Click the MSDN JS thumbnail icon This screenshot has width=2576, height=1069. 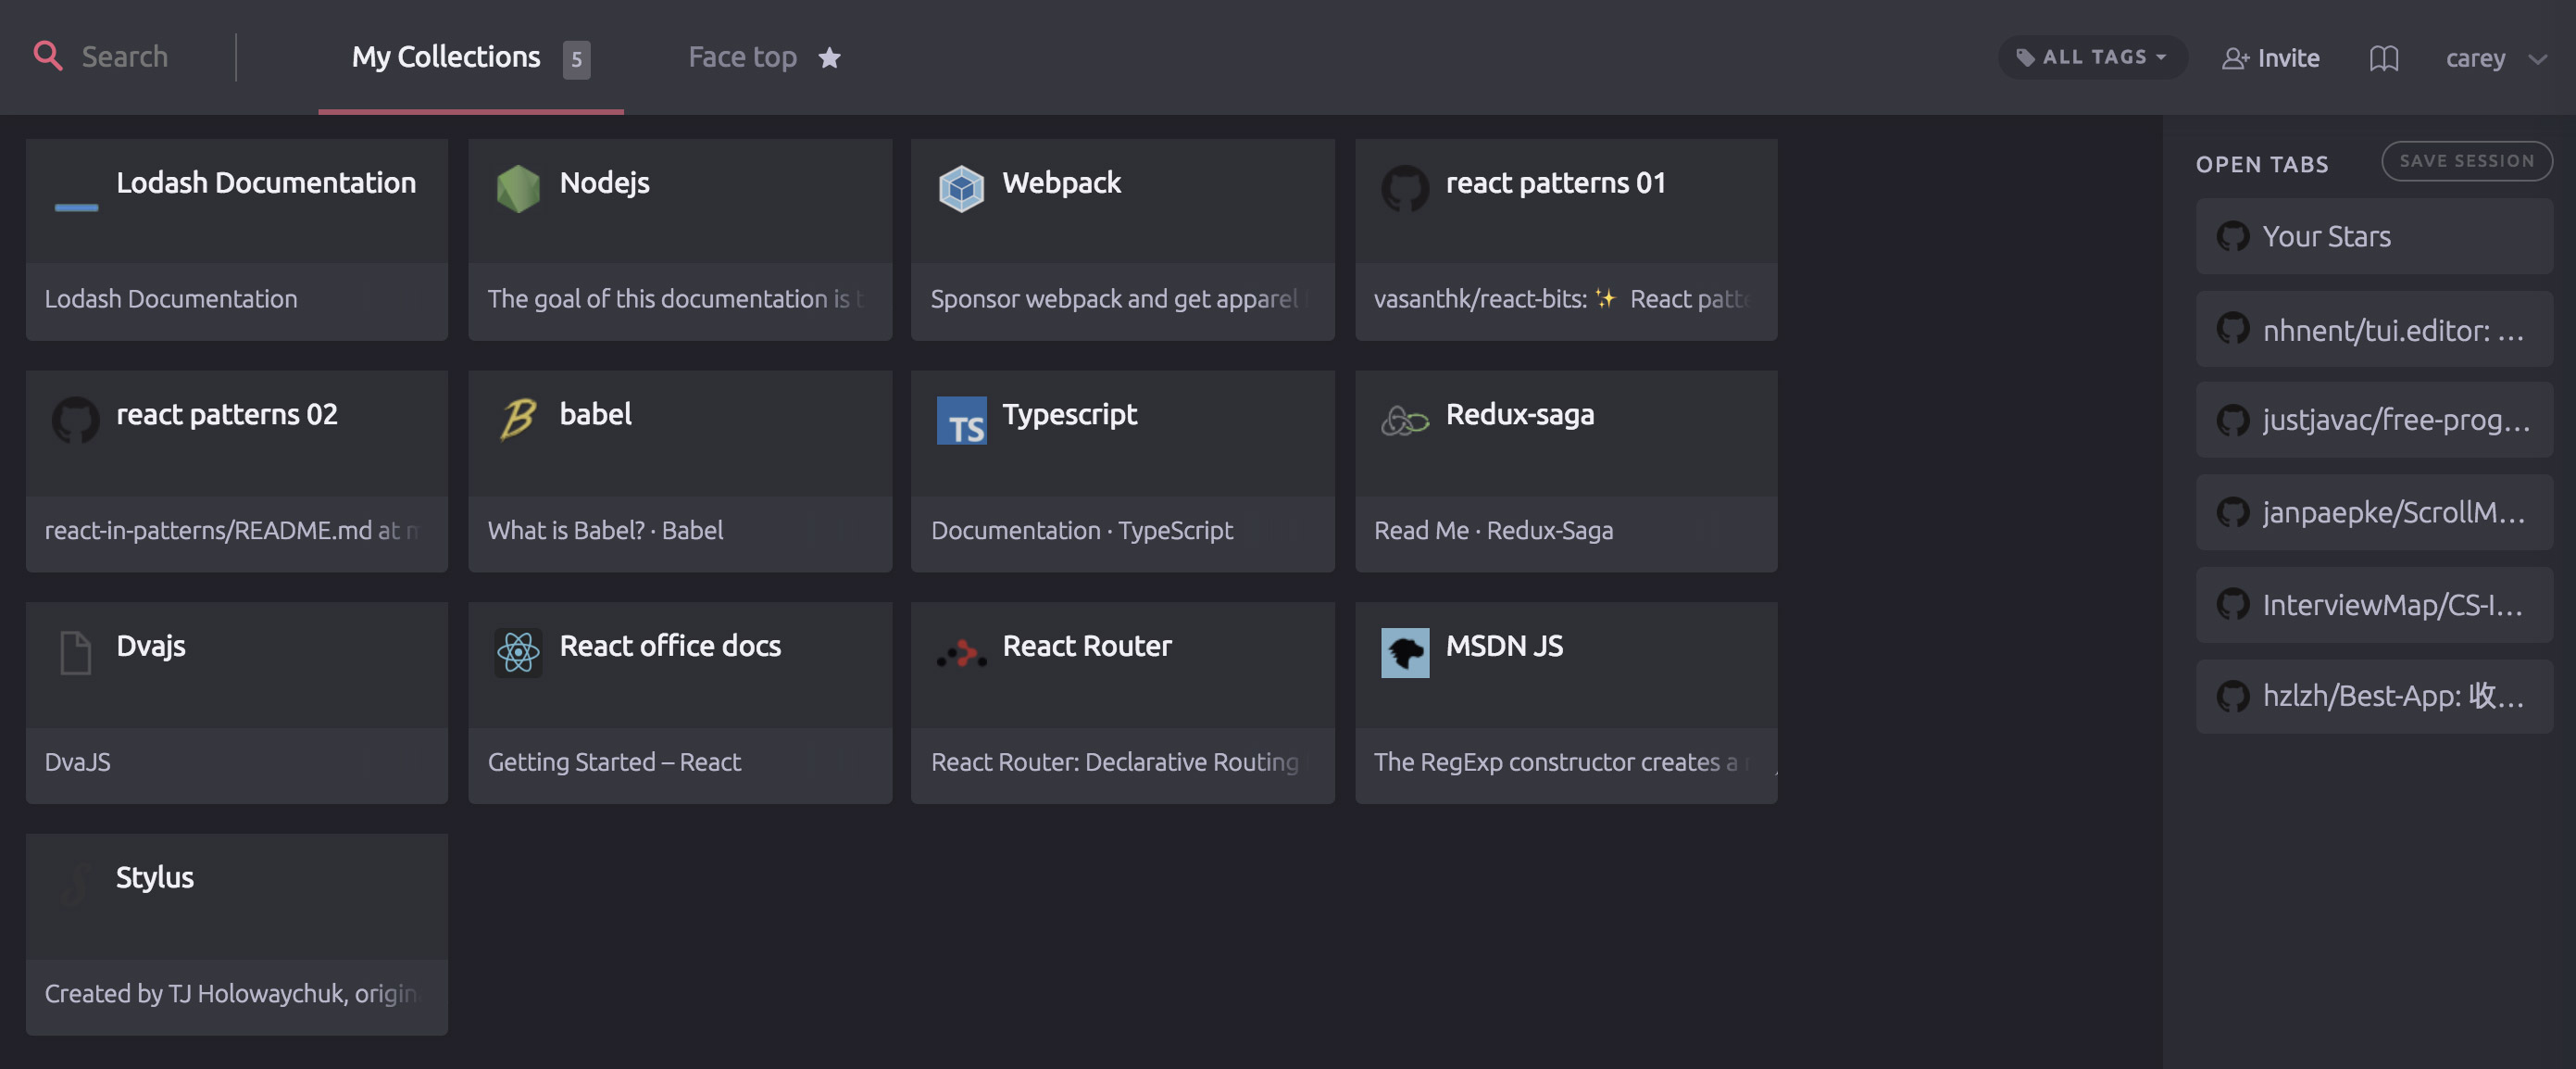[x=1404, y=652]
